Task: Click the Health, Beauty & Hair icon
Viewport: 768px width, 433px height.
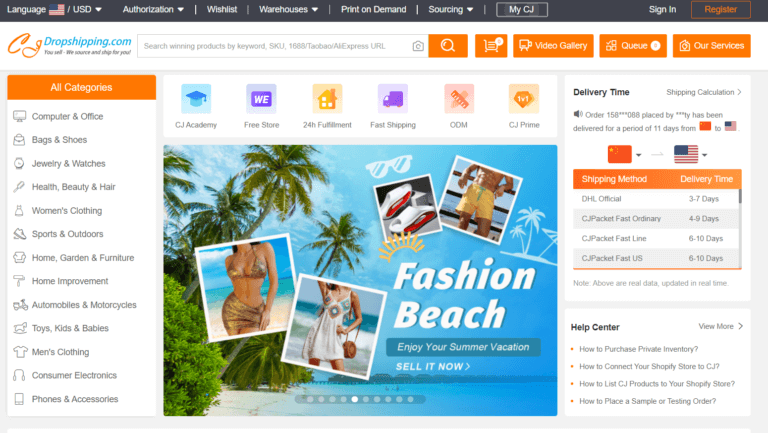Action: coord(19,187)
